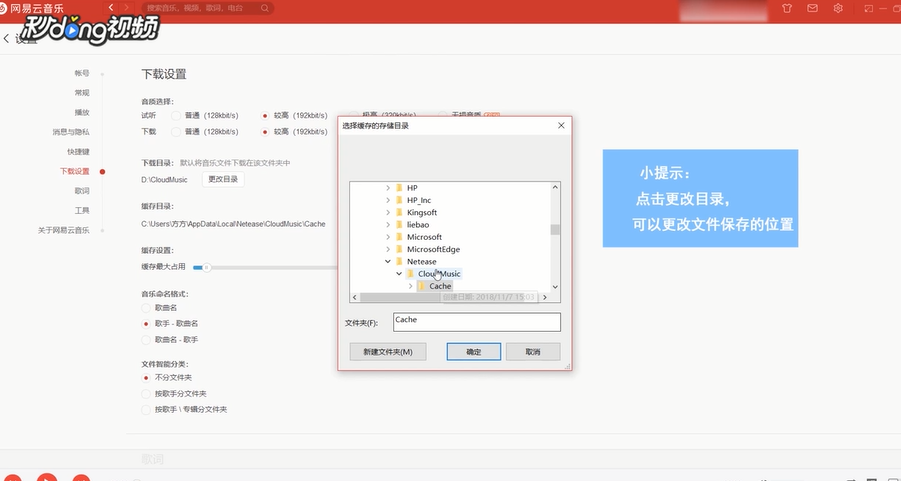This screenshot has height=481, width=901.
Task: Select 不分文件夹 classification option
Action: click(146, 378)
